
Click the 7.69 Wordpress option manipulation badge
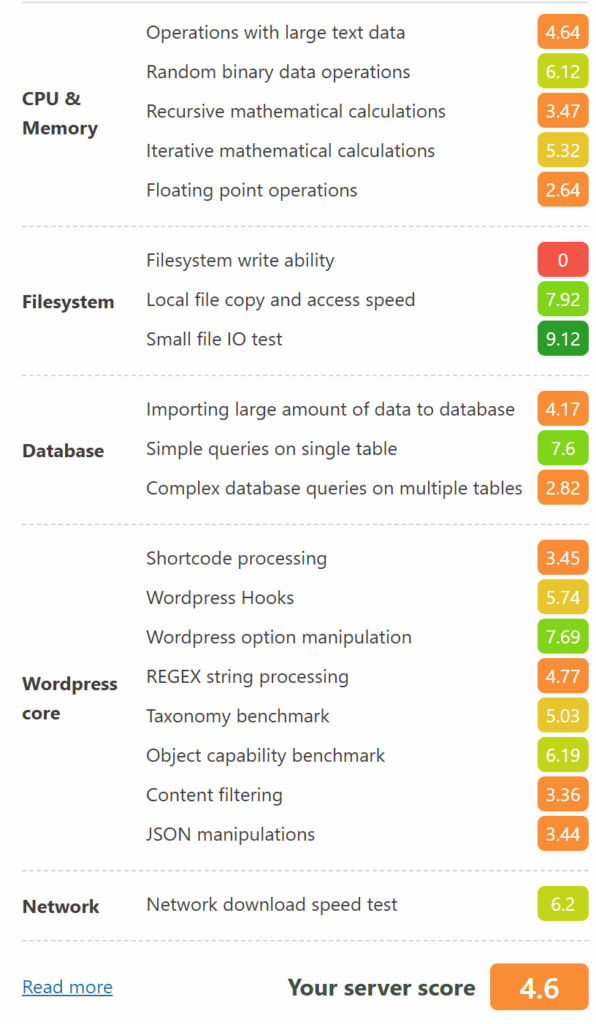[x=563, y=636]
